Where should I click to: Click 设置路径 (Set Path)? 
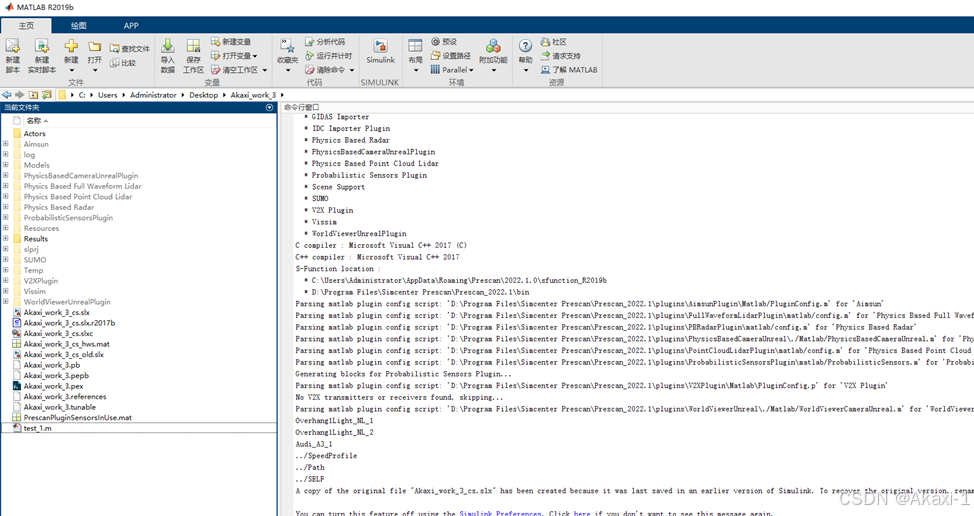tap(451, 56)
